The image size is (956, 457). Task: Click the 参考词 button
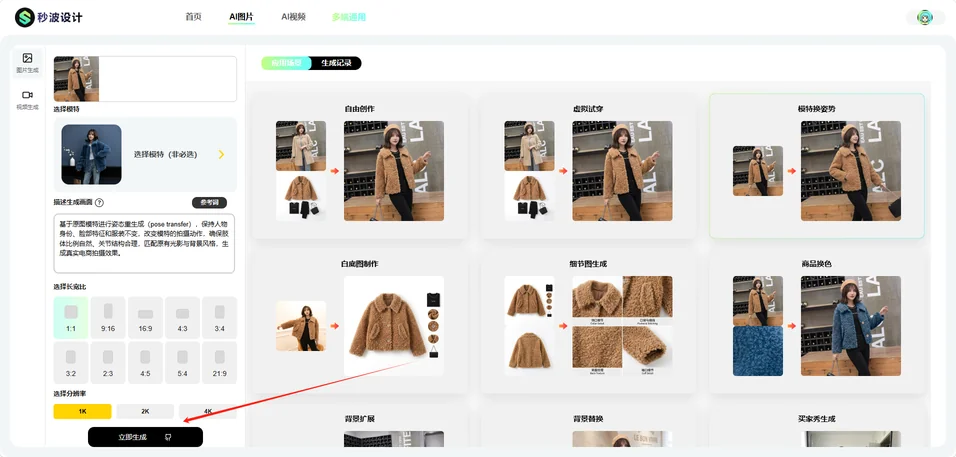209,202
